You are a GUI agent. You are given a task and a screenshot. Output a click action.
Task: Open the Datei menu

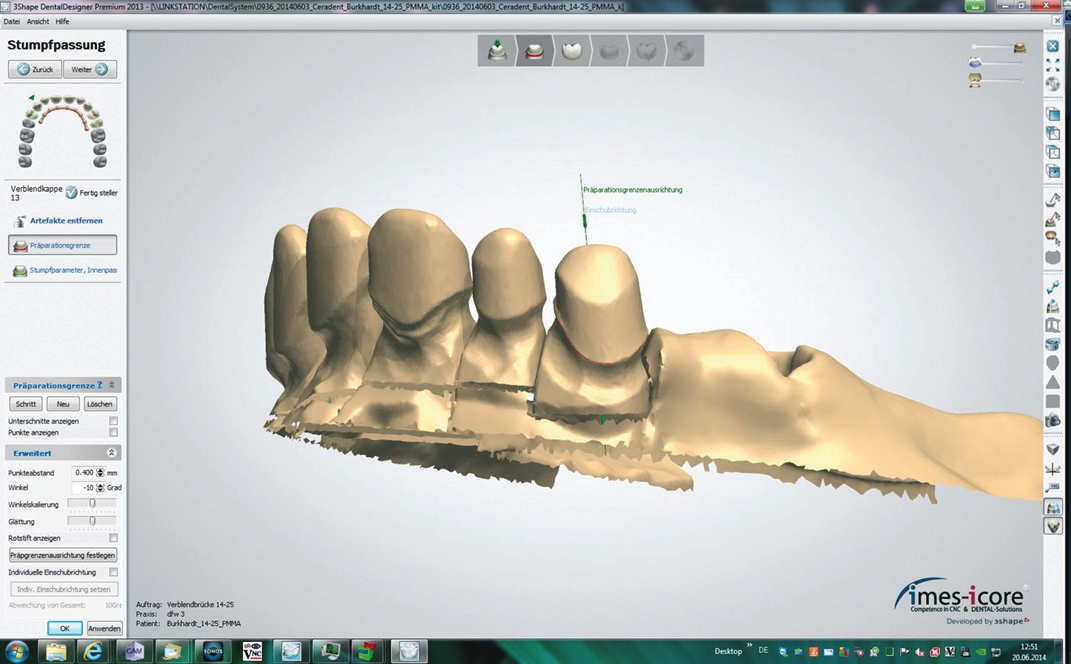click(x=12, y=22)
